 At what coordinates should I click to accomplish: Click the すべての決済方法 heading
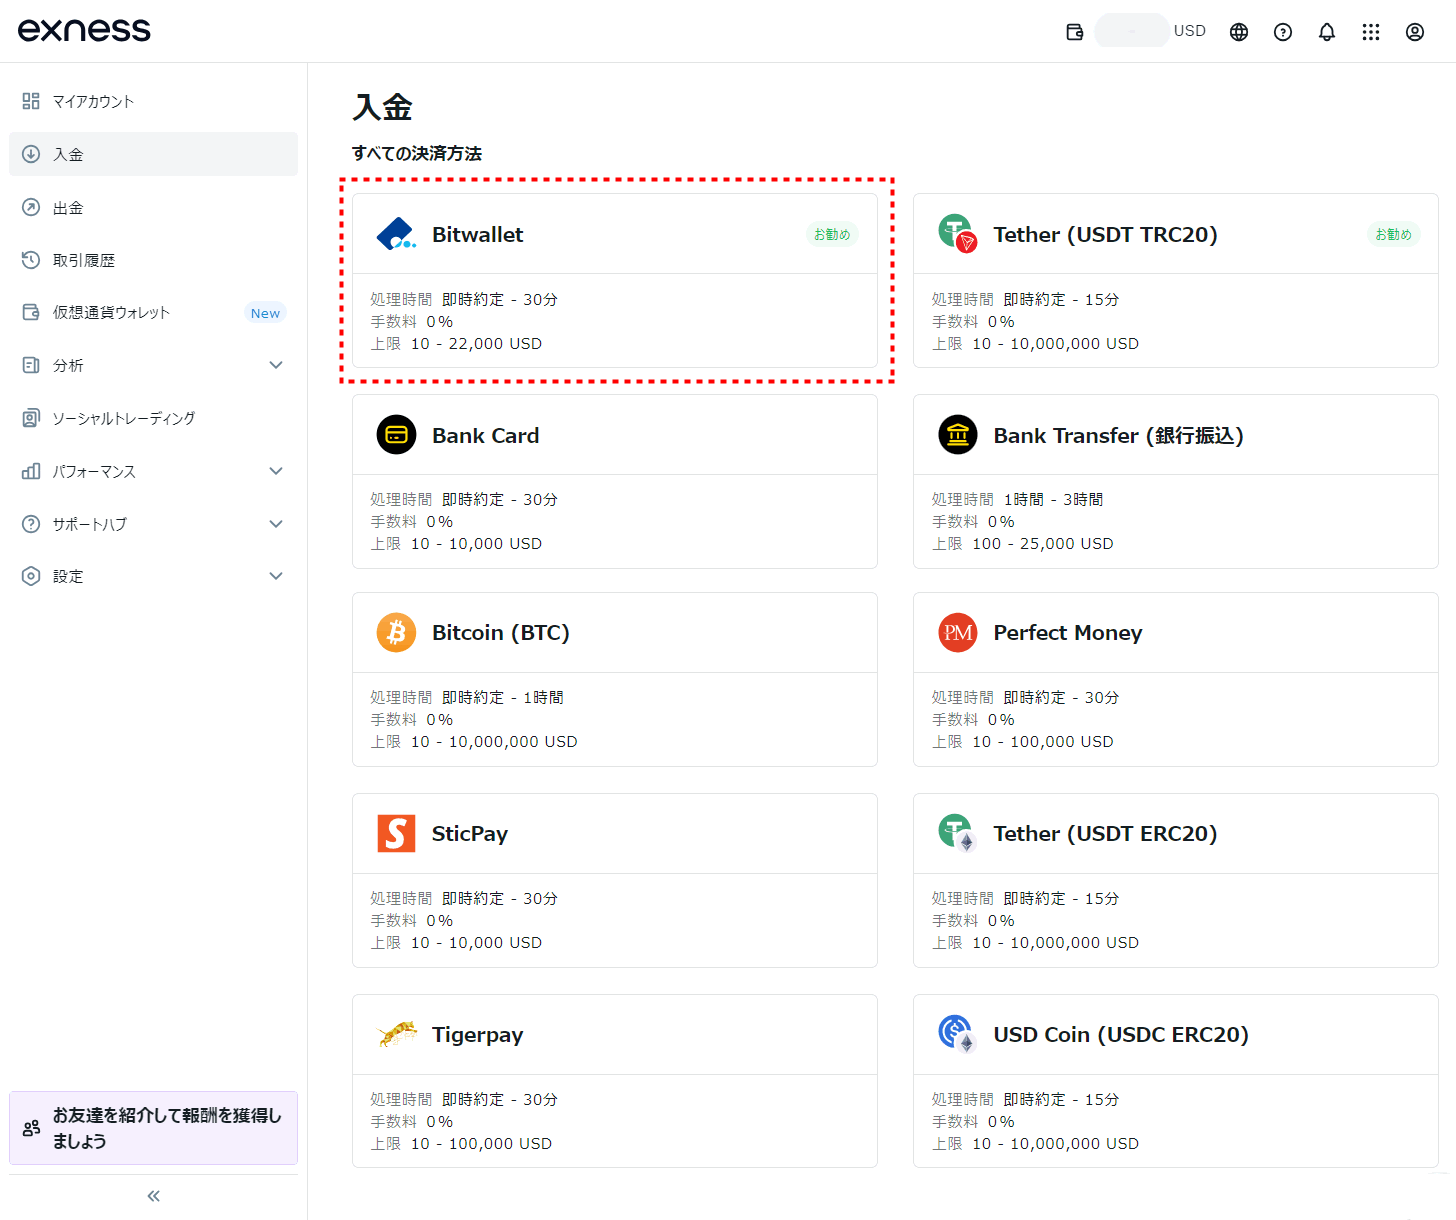coord(417,153)
